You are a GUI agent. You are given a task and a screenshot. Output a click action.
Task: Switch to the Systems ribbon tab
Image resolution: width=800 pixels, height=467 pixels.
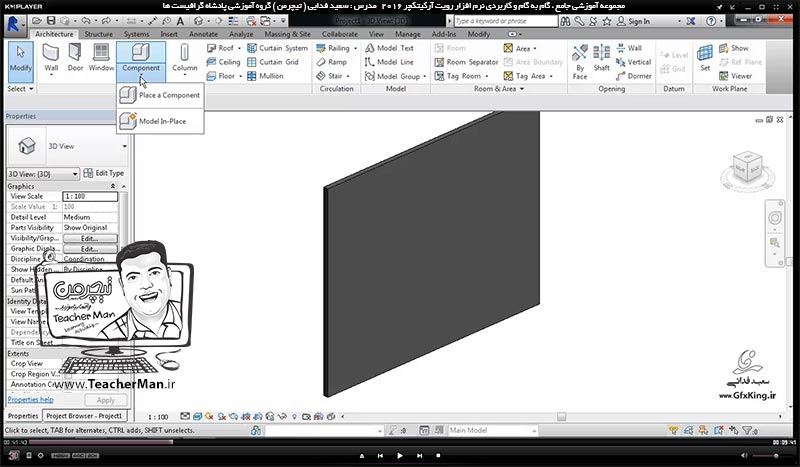pyautogui.click(x=137, y=34)
